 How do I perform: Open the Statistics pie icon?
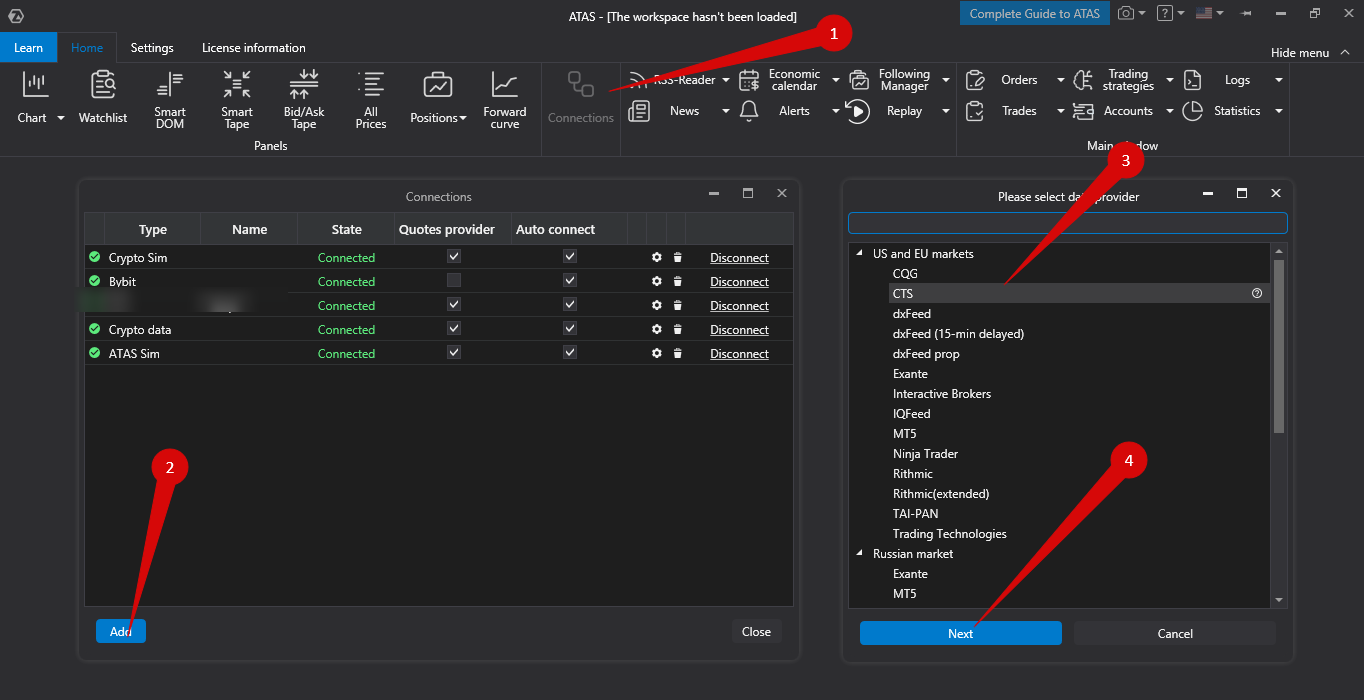tap(1192, 111)
